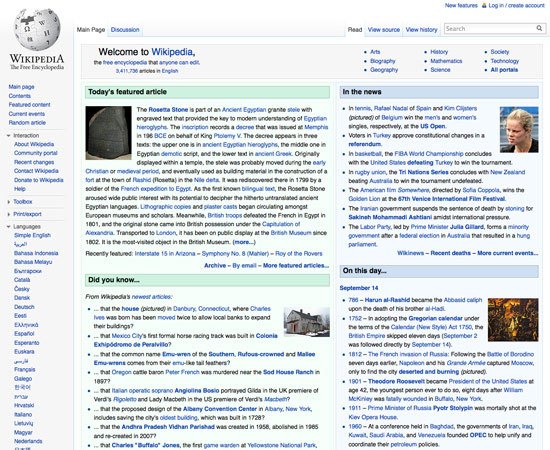Click the user icon beside Log in
This screenshot has width=550, height=450.
484,6
